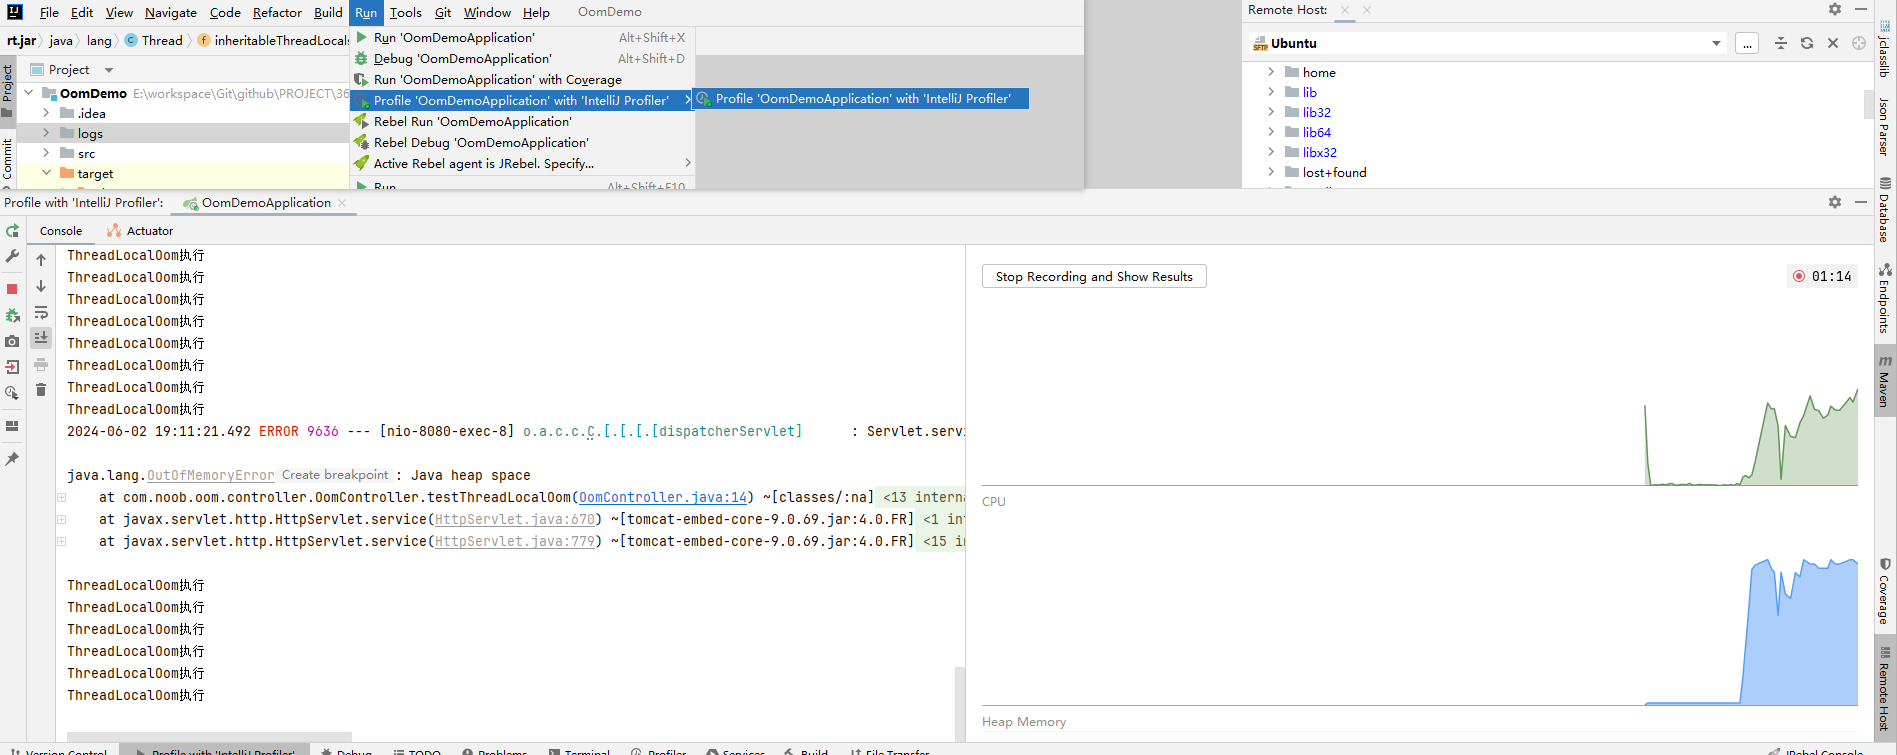
Task: Expand the libx32 folder in Remote Host
Action: 1271,152
